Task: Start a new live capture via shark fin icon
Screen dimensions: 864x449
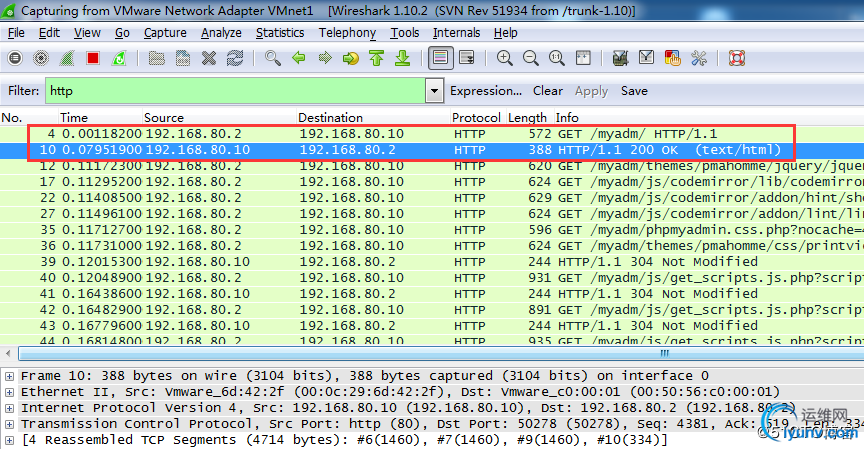Action: pyautogui.click(x=67, y=58)
